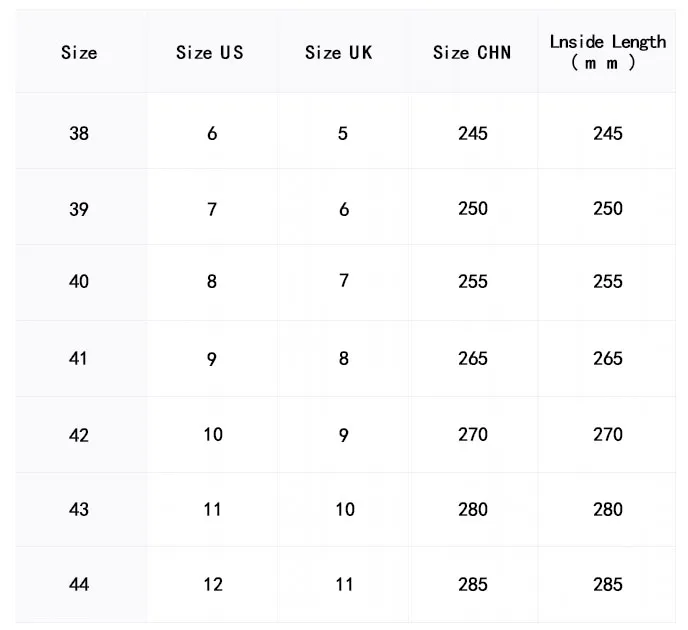Viewport: 688px width, 630px height.
Task: Select size 43 in the Size column
Action: pyautogui.click(x=79, y=509)
